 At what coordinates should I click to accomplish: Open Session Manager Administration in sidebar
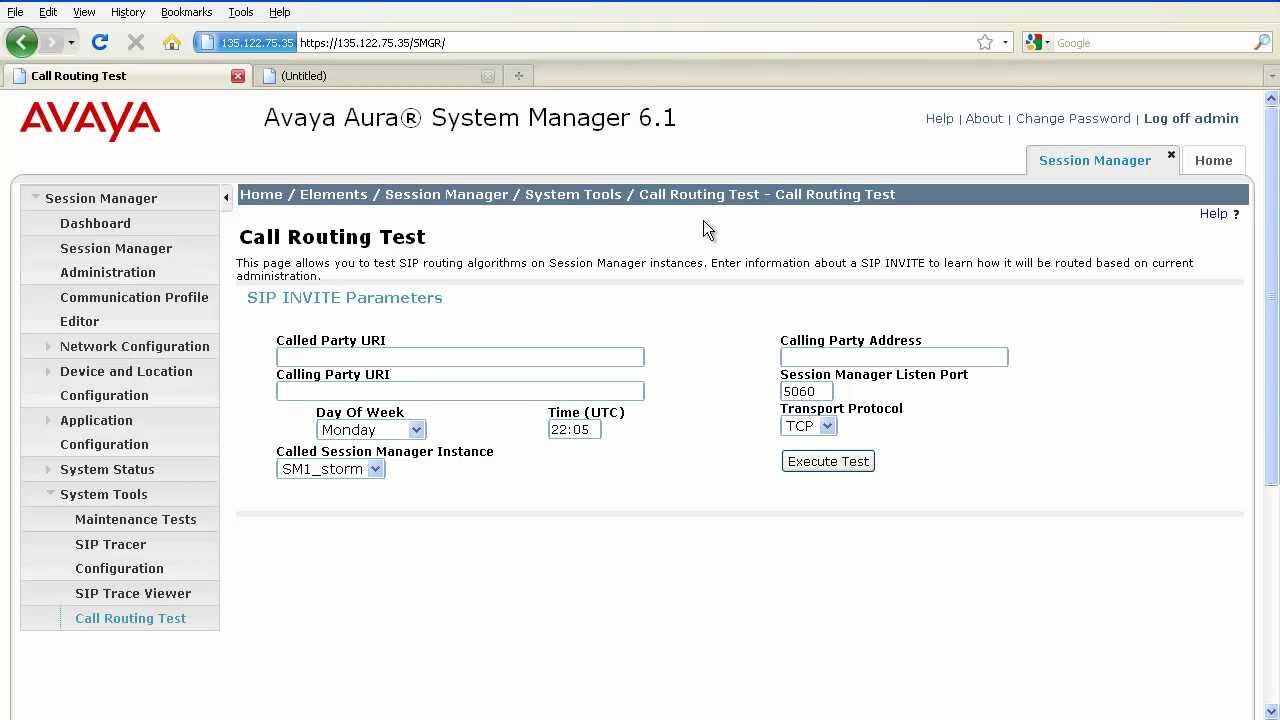tap(116, 260)
